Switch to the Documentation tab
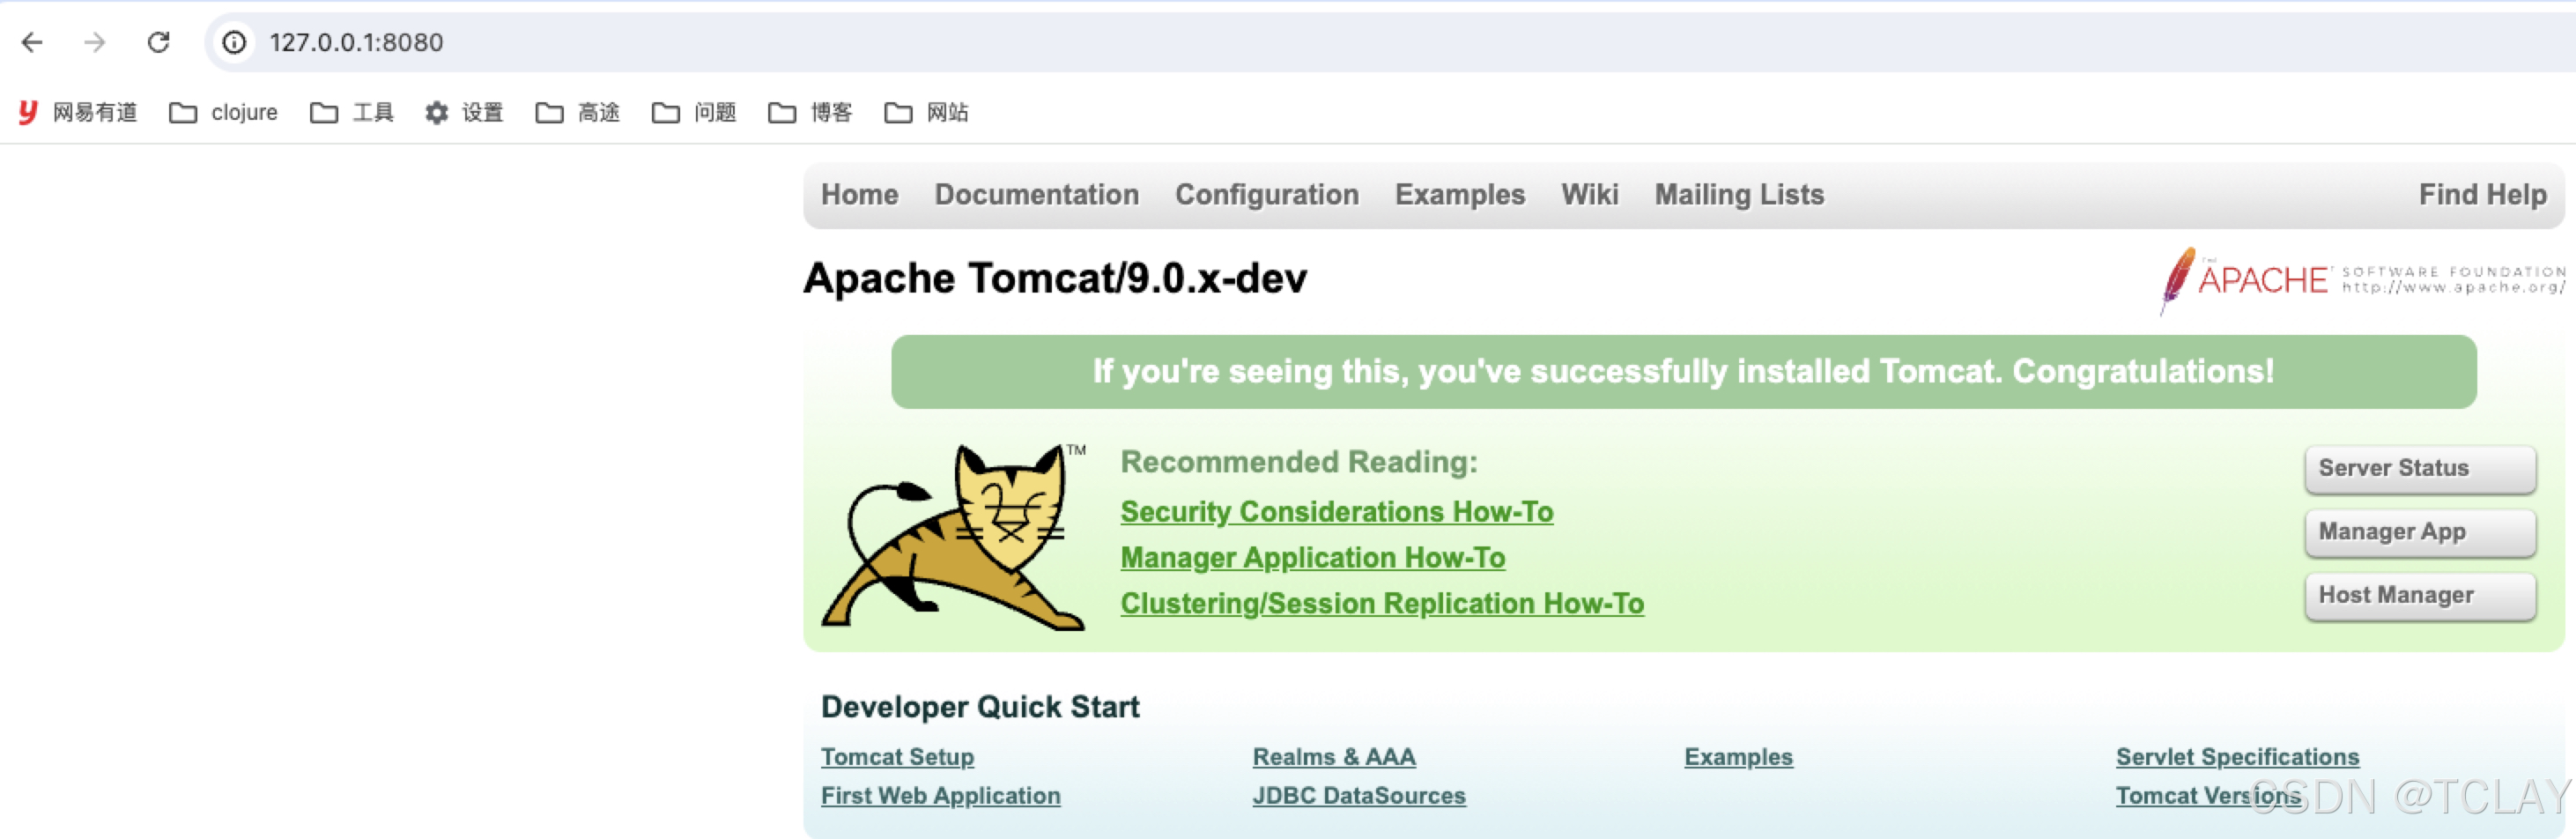 pyautogui.click(x=1036, y=194)
